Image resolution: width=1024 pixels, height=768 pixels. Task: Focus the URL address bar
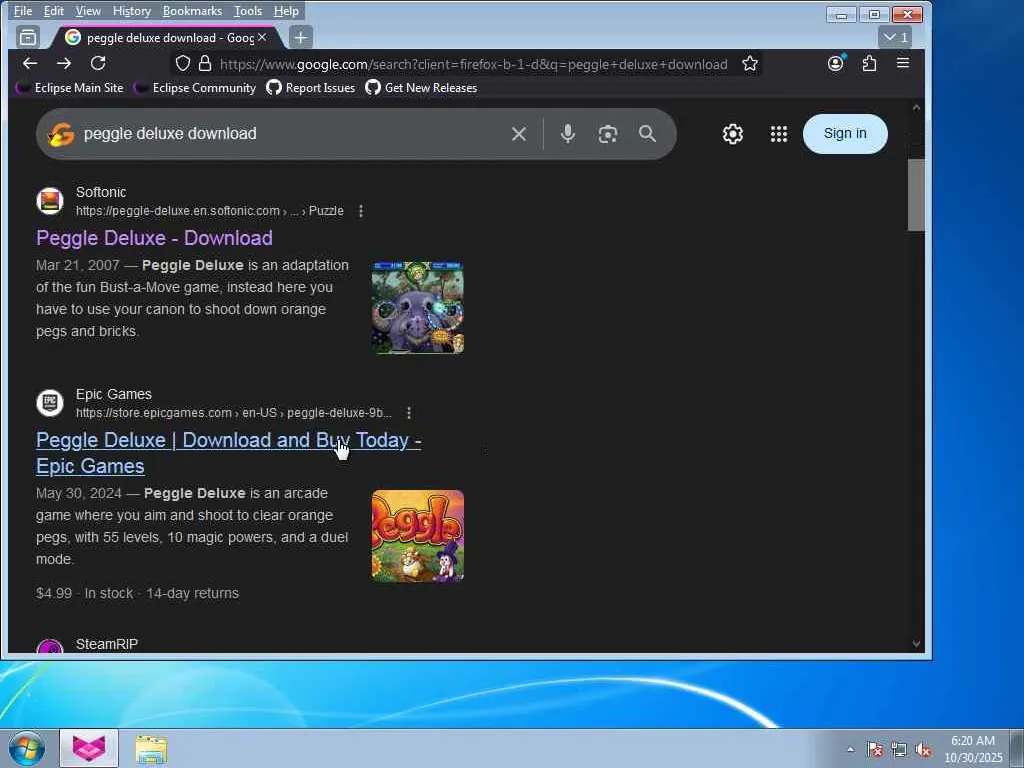pos(473,64)
